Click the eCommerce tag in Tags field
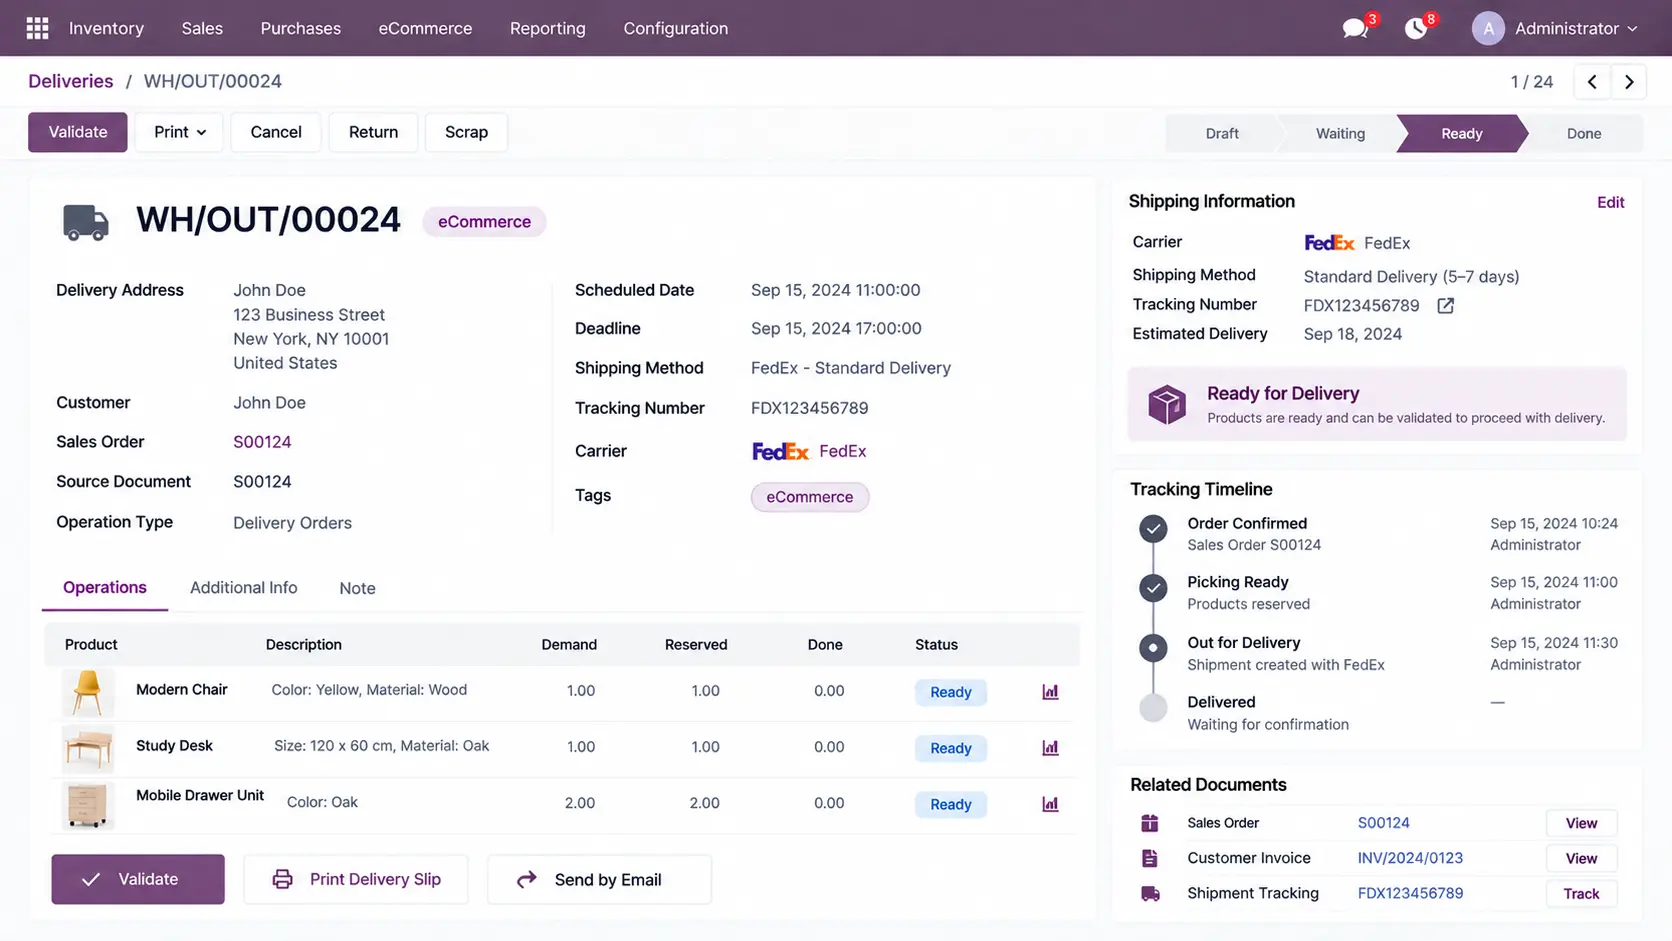 [810, 497]
